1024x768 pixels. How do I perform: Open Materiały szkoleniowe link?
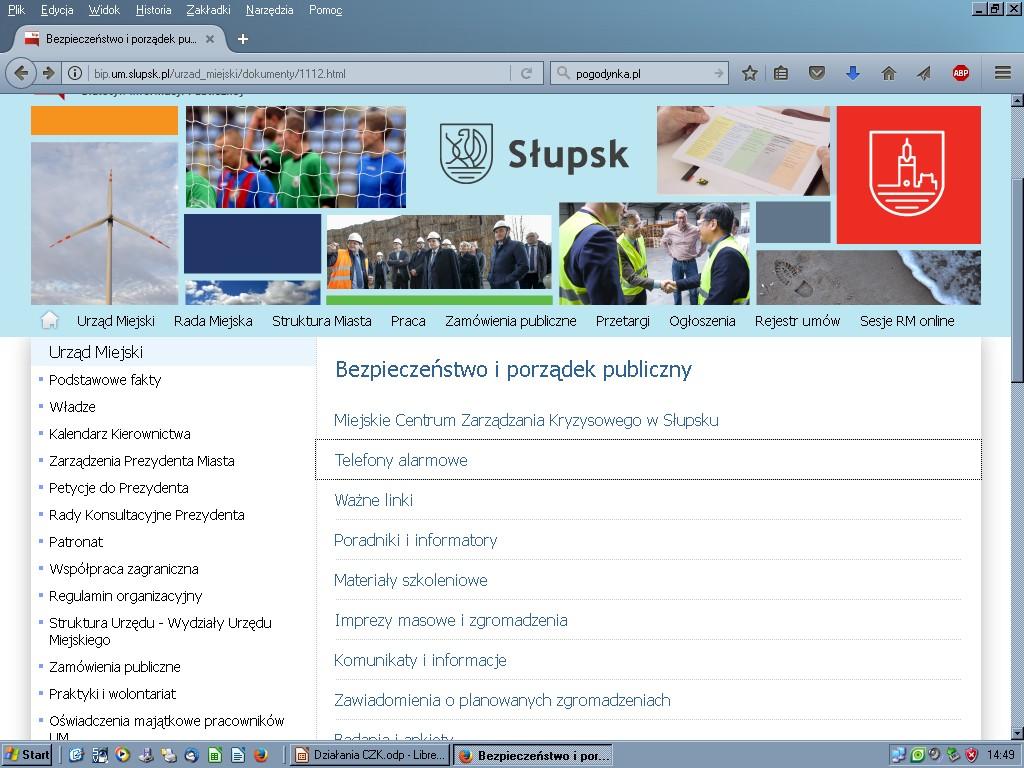pos(411,580)
